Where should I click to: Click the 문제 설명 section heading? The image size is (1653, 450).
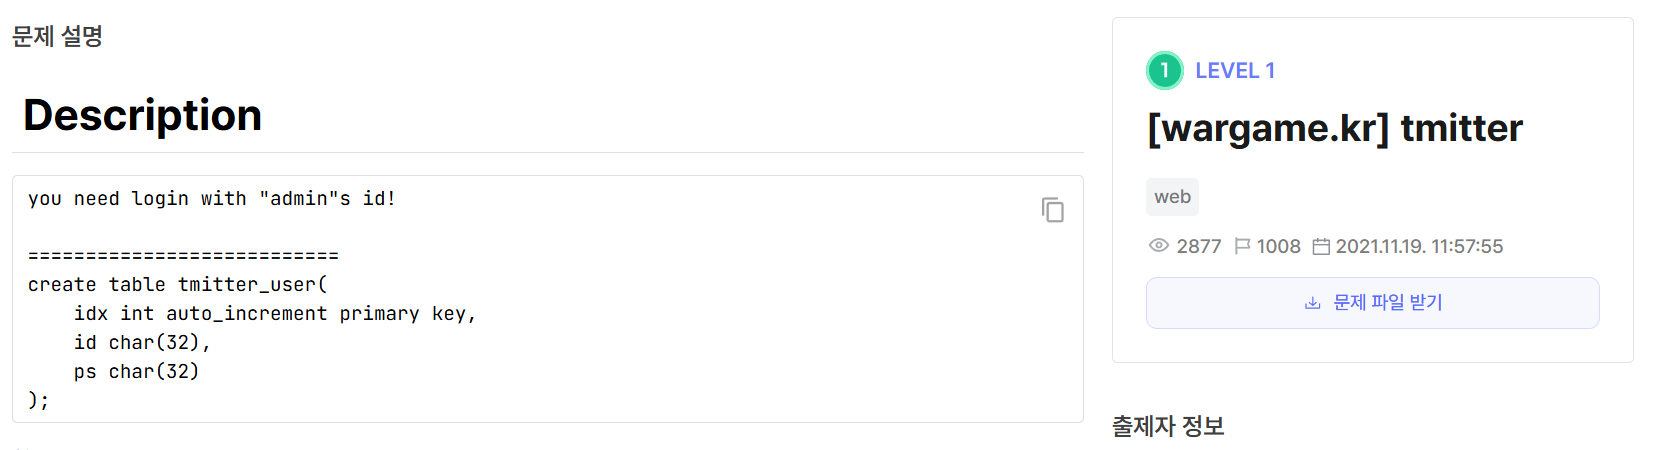[x=57, y=37]
